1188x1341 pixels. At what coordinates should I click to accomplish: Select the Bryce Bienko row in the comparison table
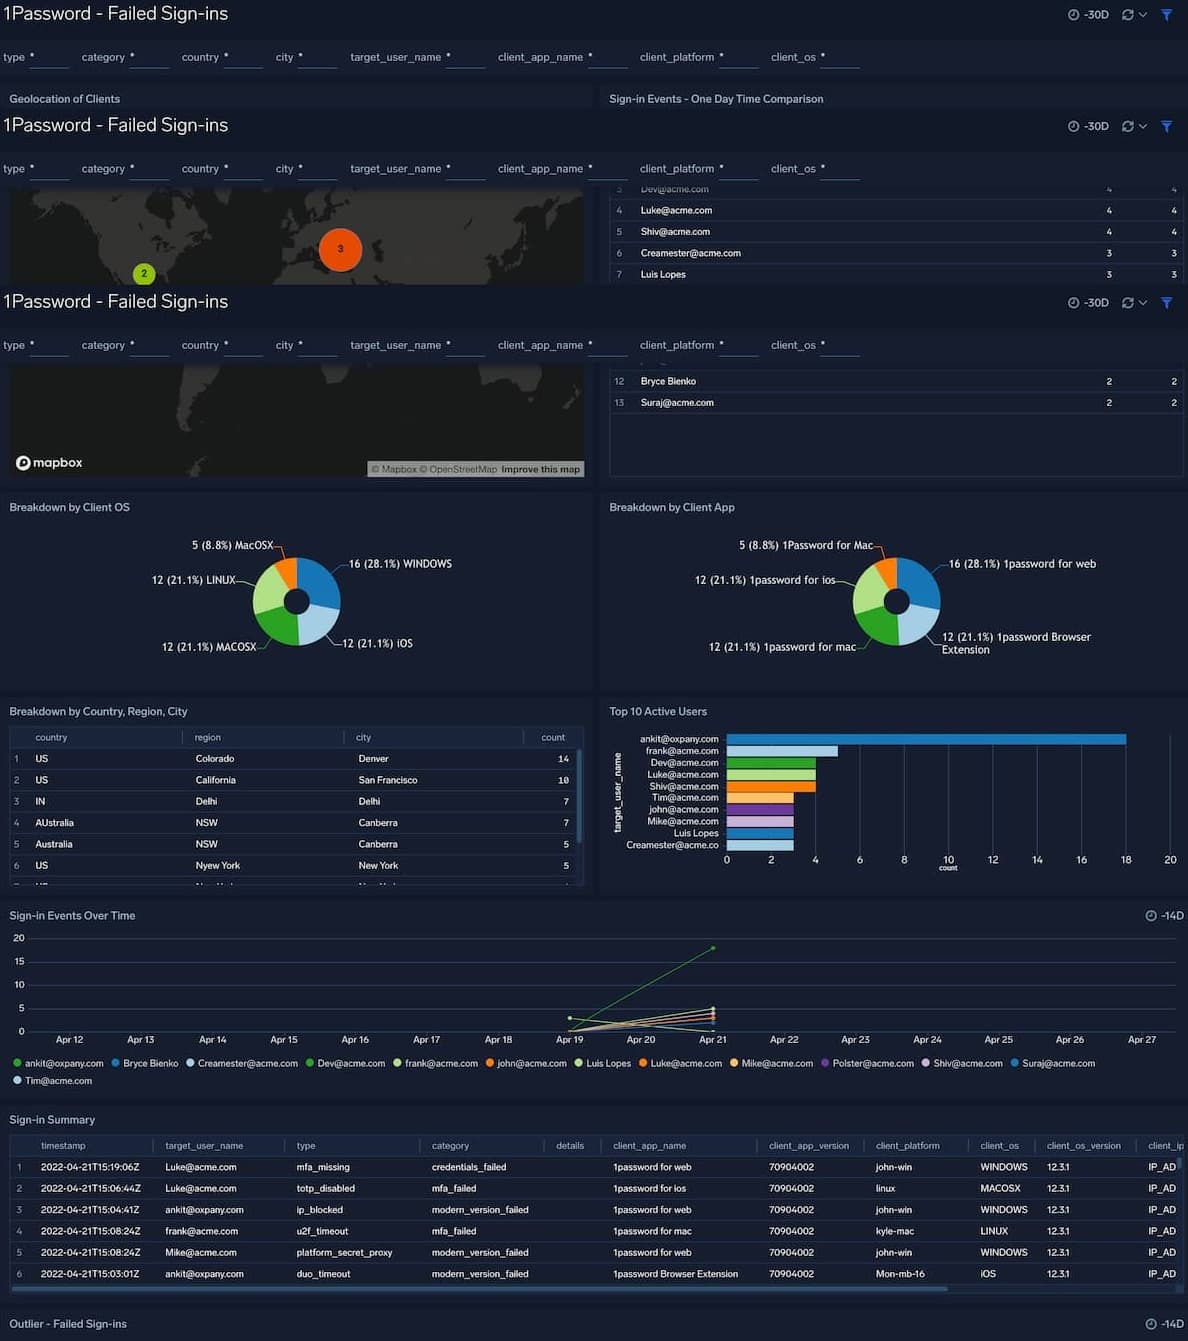[896, 382]
